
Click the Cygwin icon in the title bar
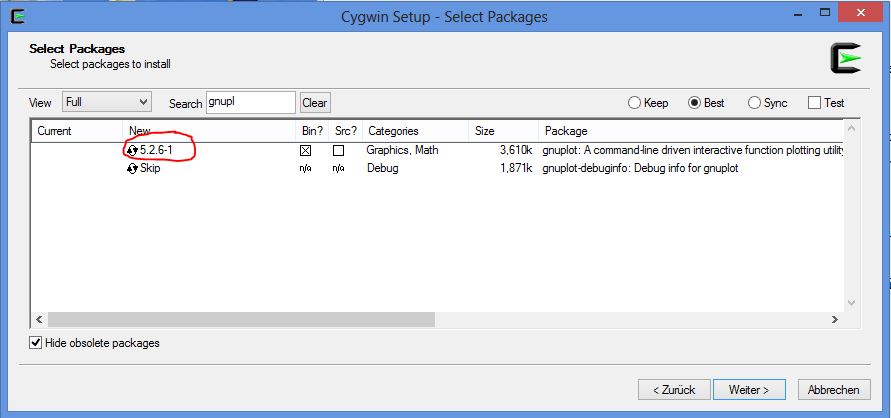coord(18,16)
